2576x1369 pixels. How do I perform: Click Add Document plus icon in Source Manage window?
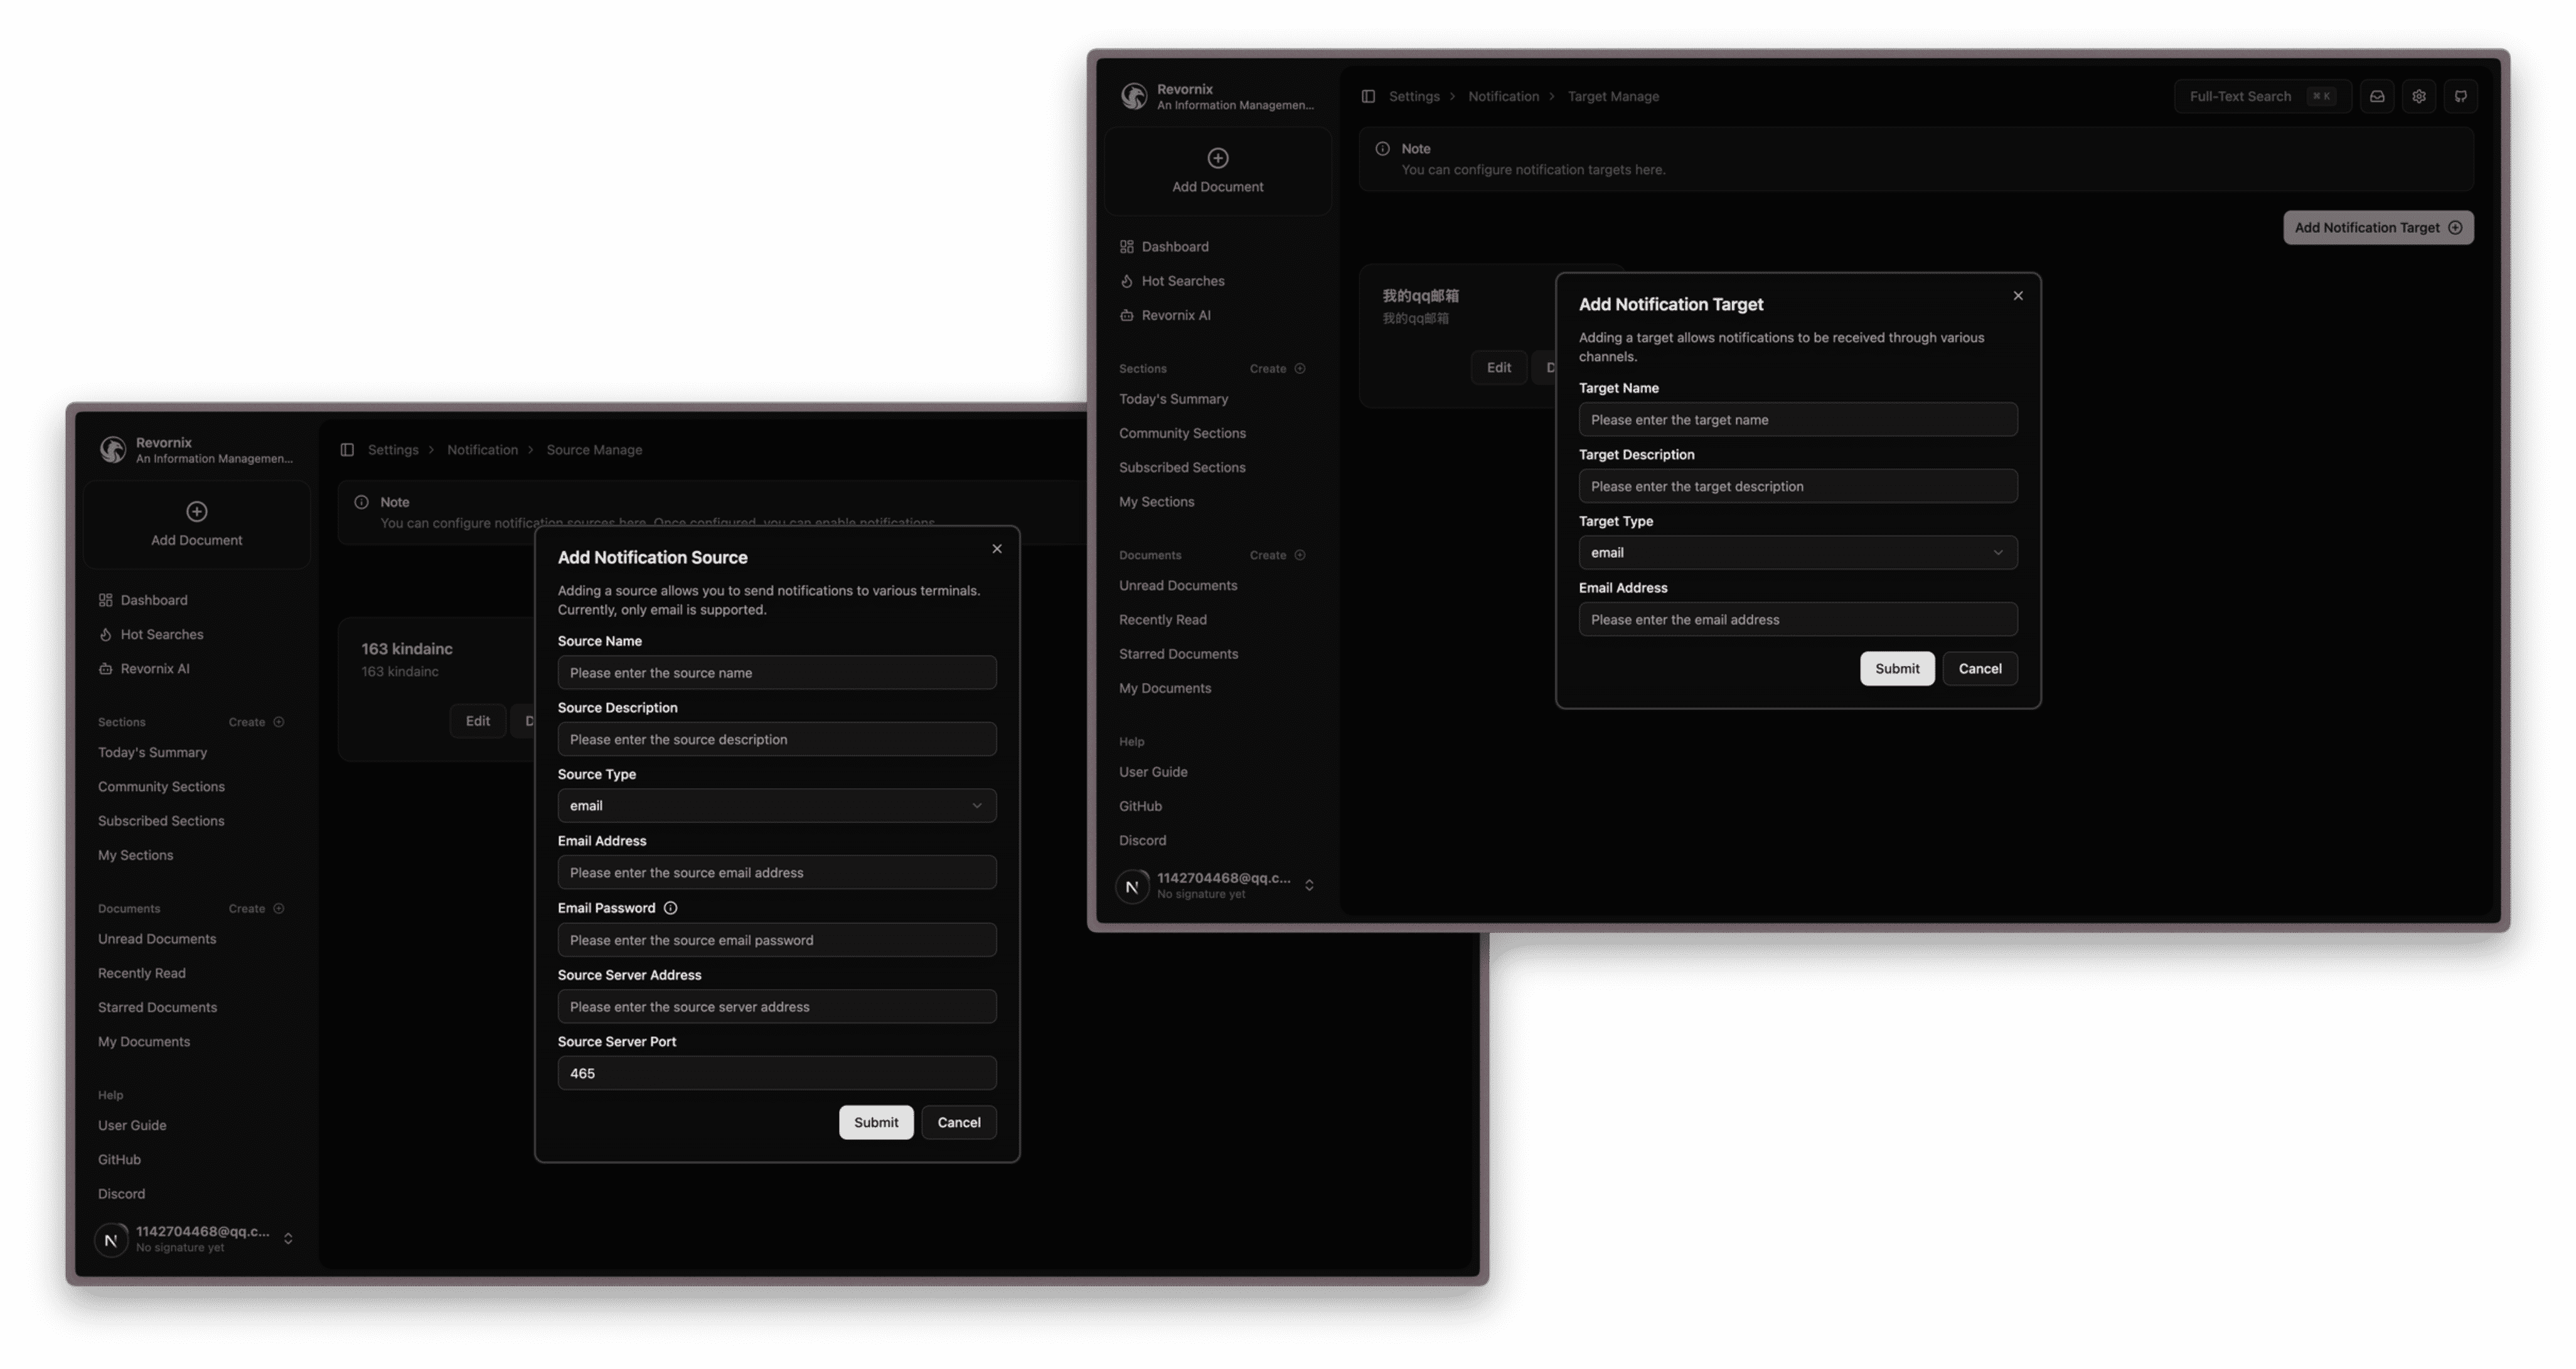point(197,511)
